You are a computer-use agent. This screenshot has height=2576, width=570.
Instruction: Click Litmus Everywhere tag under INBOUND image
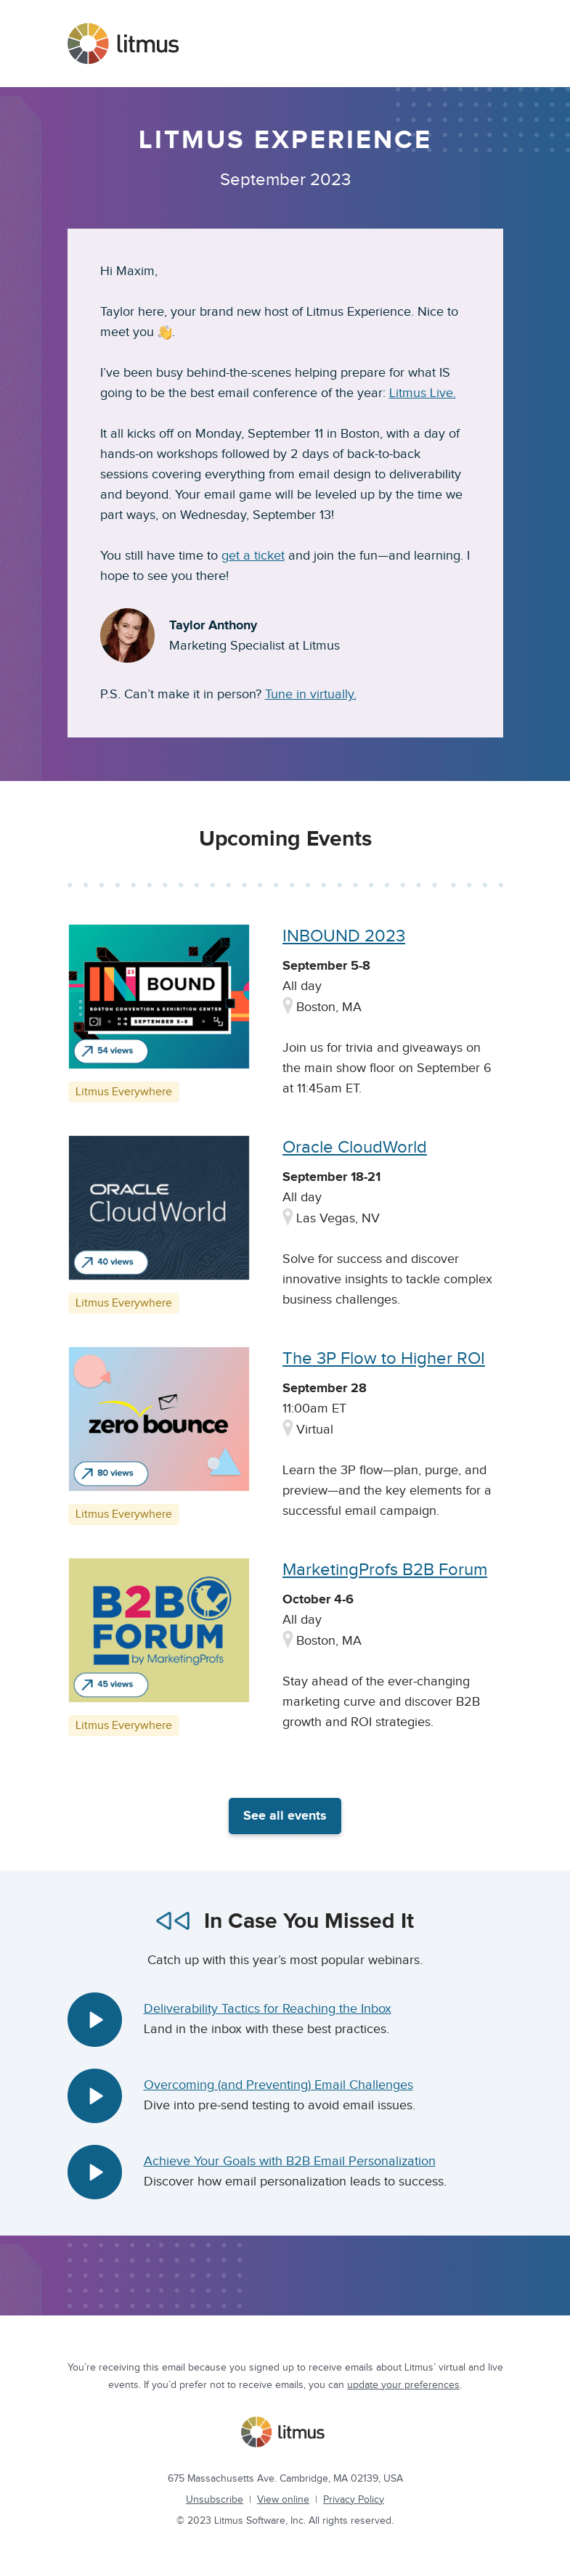(124, 1091)
